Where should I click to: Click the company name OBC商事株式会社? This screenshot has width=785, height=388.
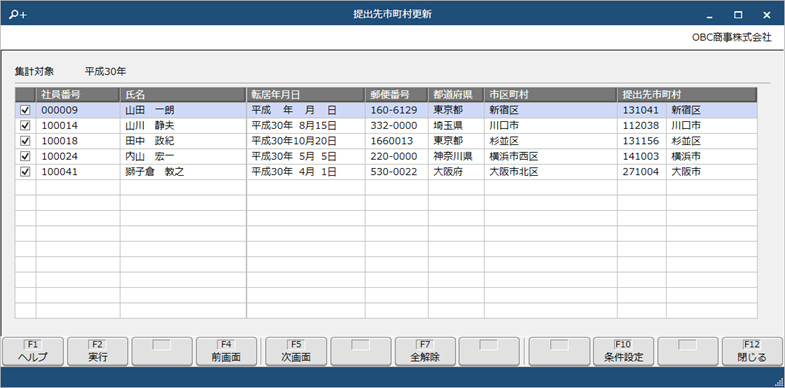point(731,38)
